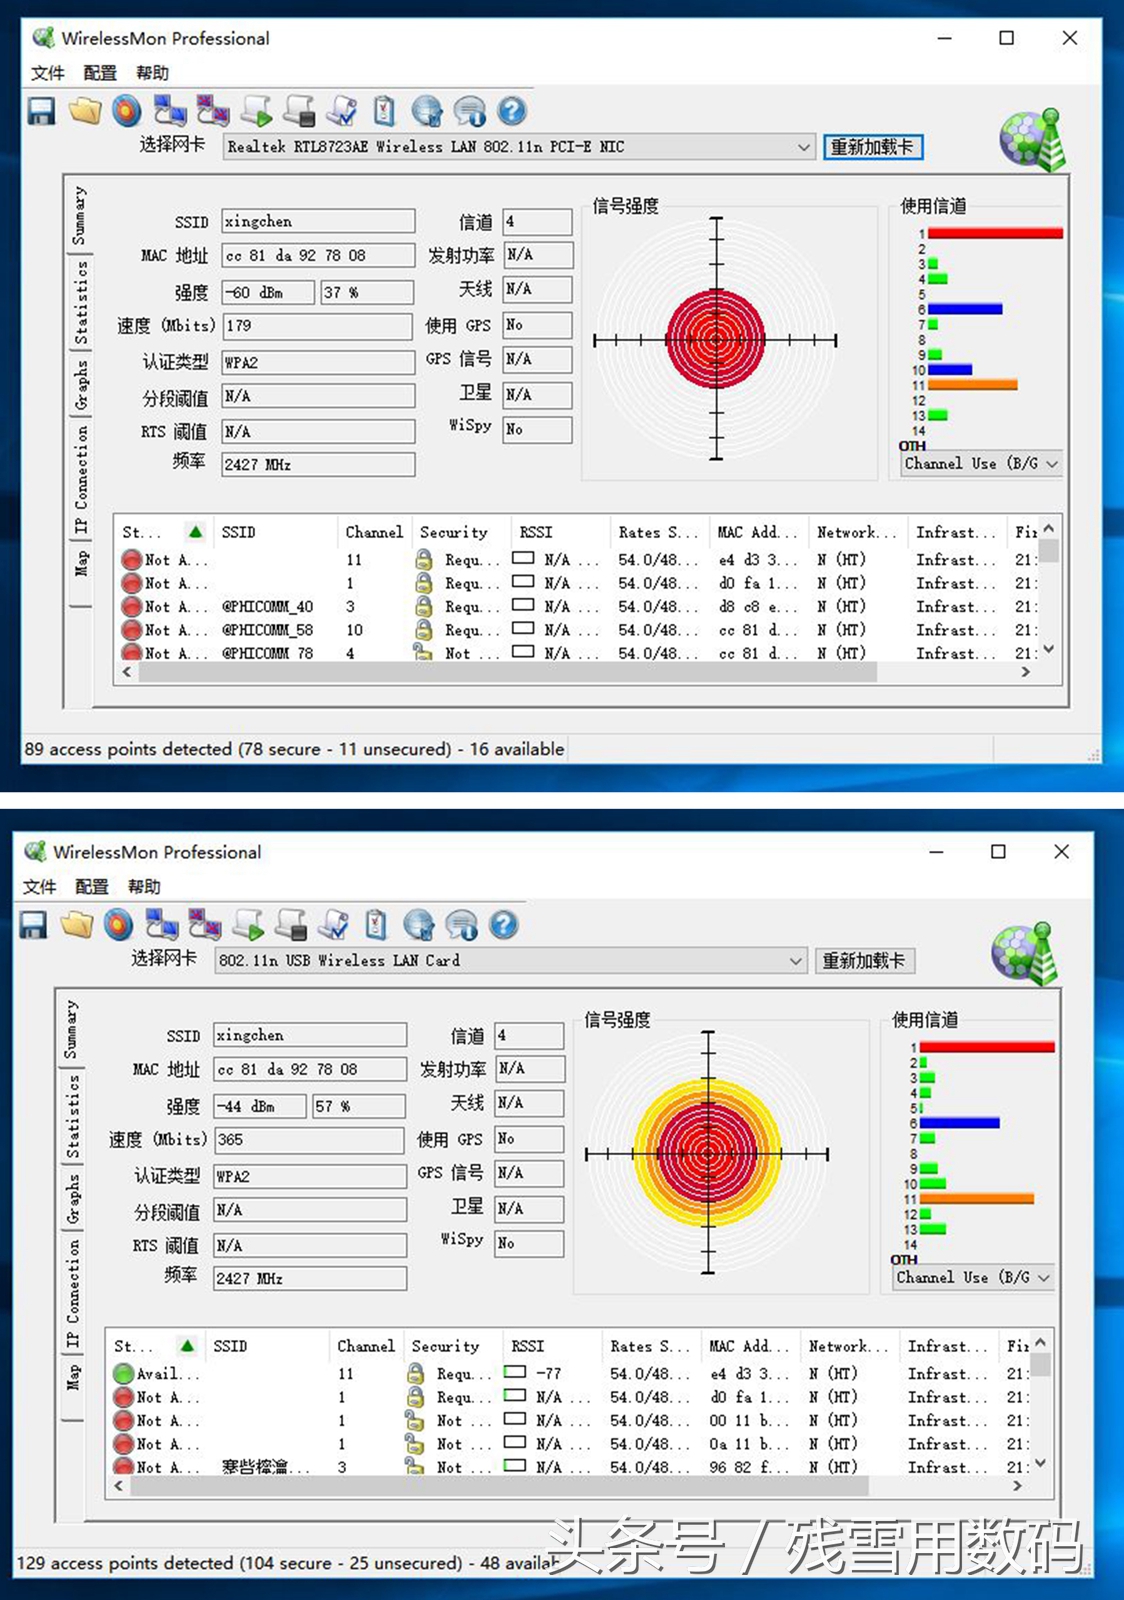
Task: Expand the 802.11n USB Wireless LAN Card dropdown
Action: coord(511,961)
